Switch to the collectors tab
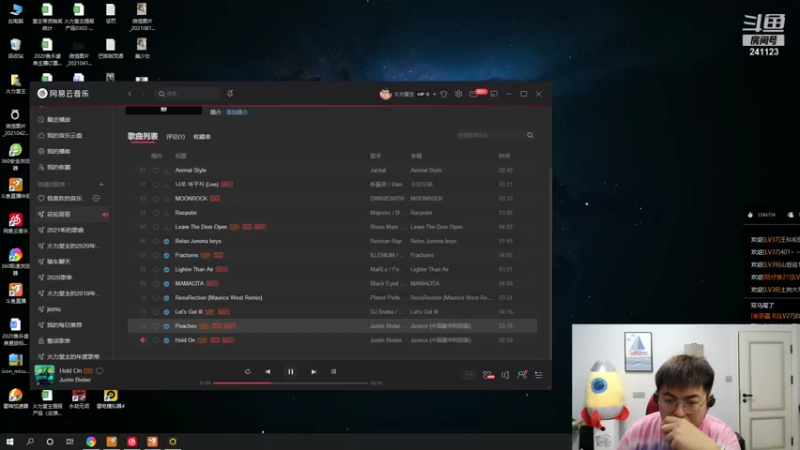This screenshot has width=800, height=450. click(x=202, y=137)
